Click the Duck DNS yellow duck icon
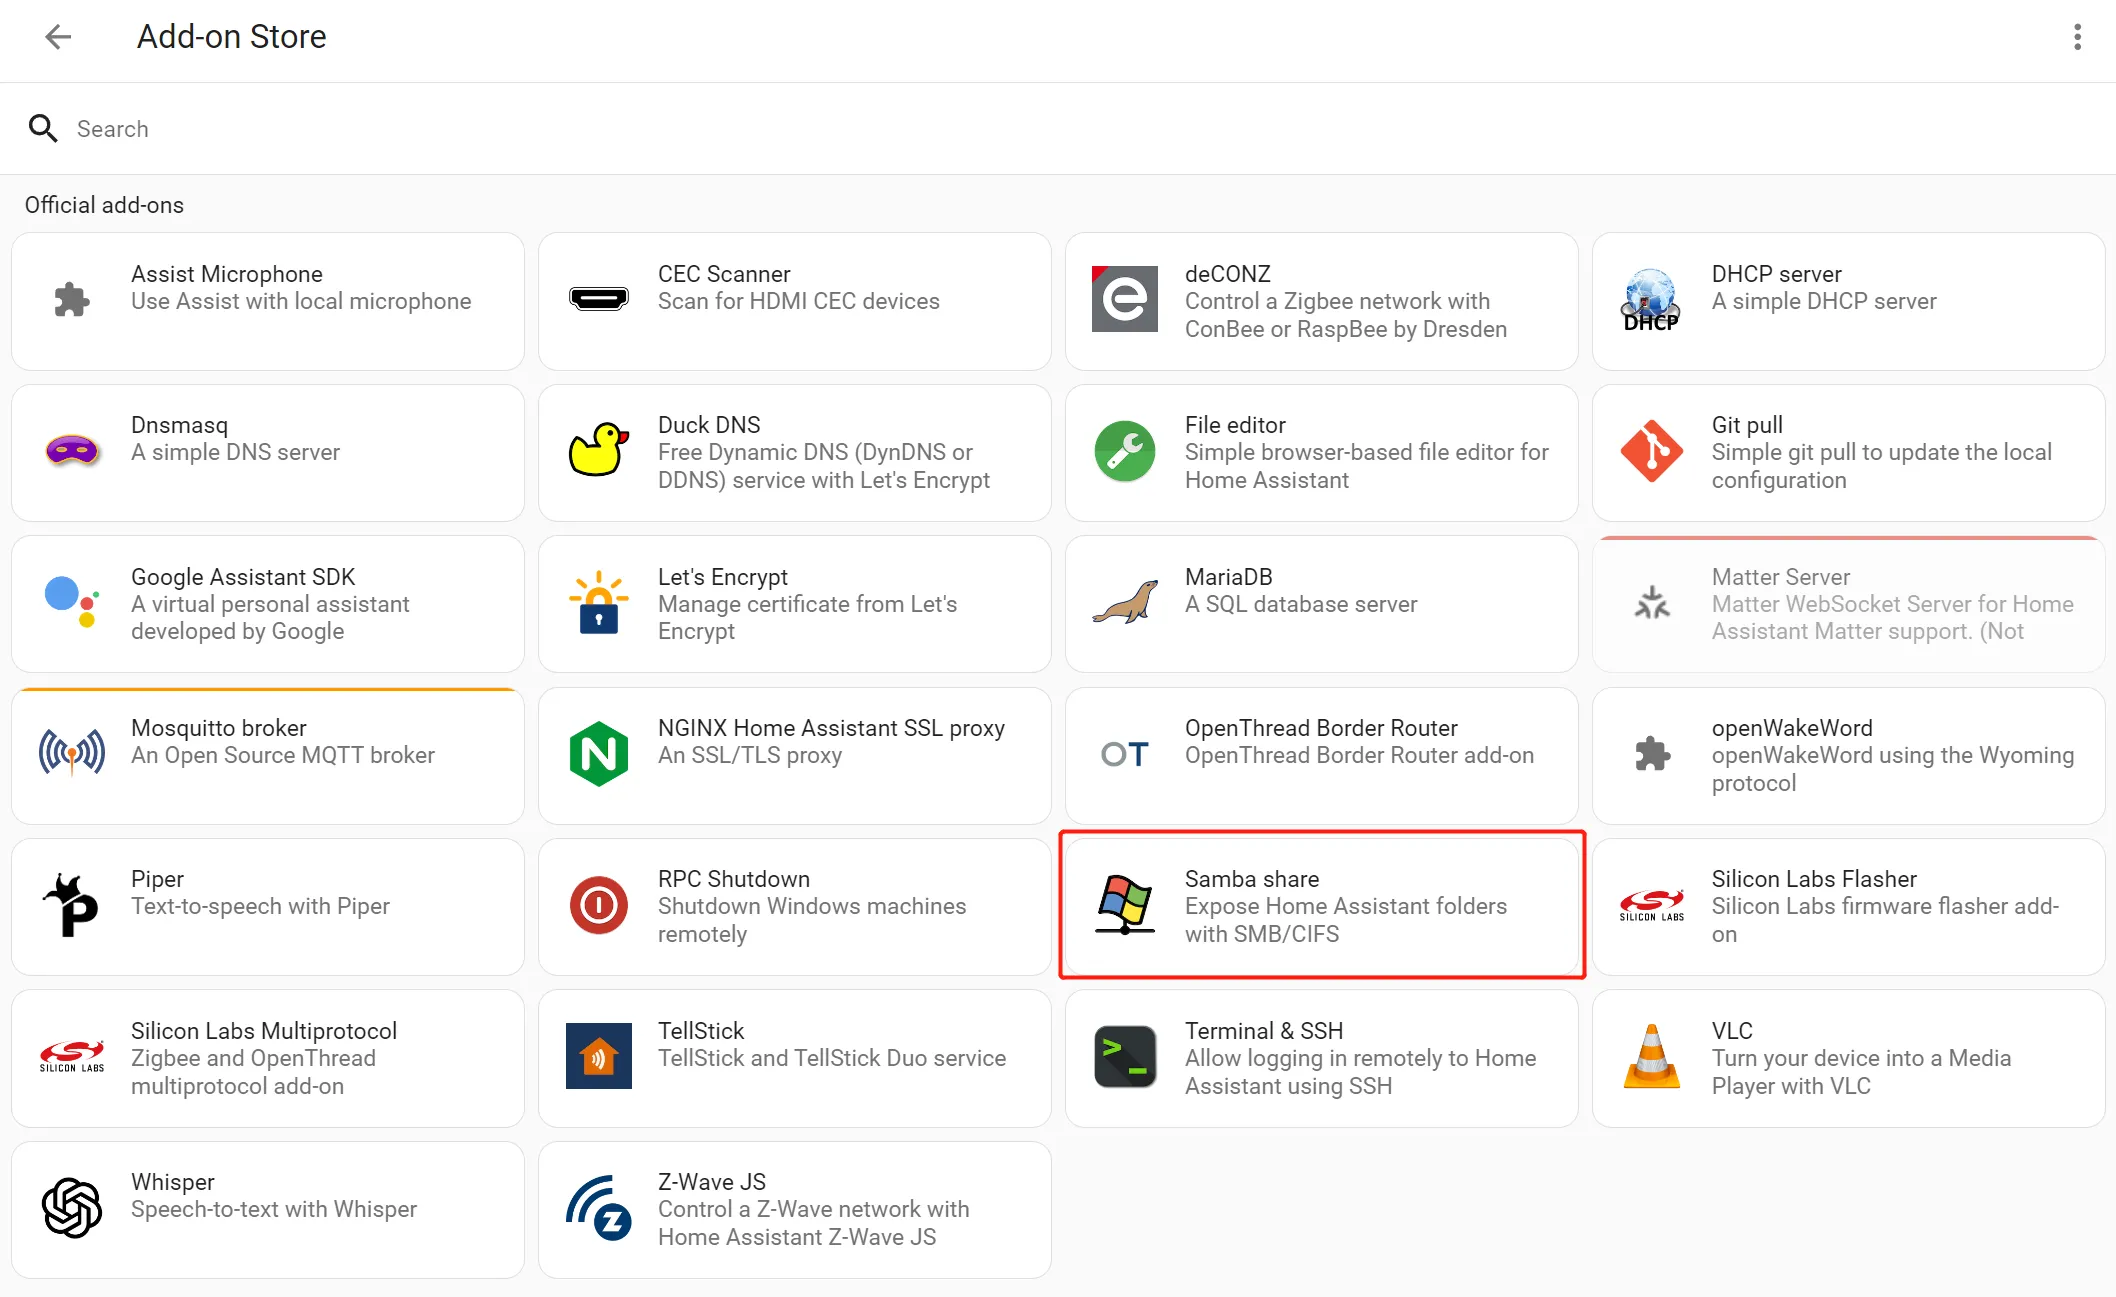 coord(598,451)
